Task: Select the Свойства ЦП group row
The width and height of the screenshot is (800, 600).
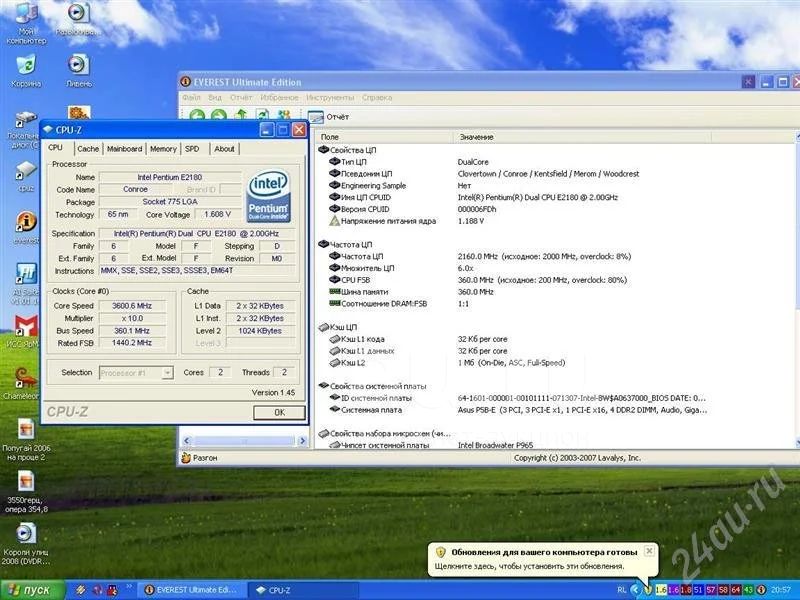Action: [x=347, y=150]
